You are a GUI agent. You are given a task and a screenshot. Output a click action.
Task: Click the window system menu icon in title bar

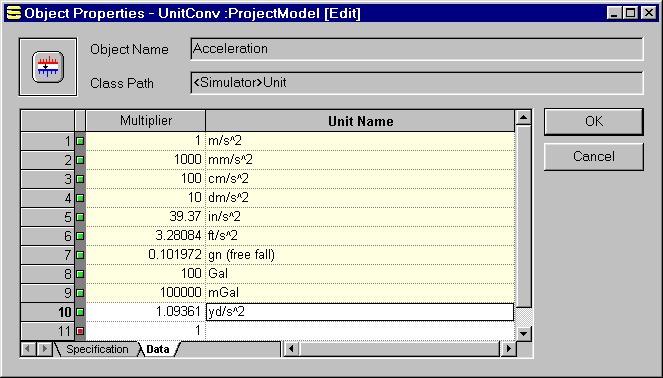14,13
